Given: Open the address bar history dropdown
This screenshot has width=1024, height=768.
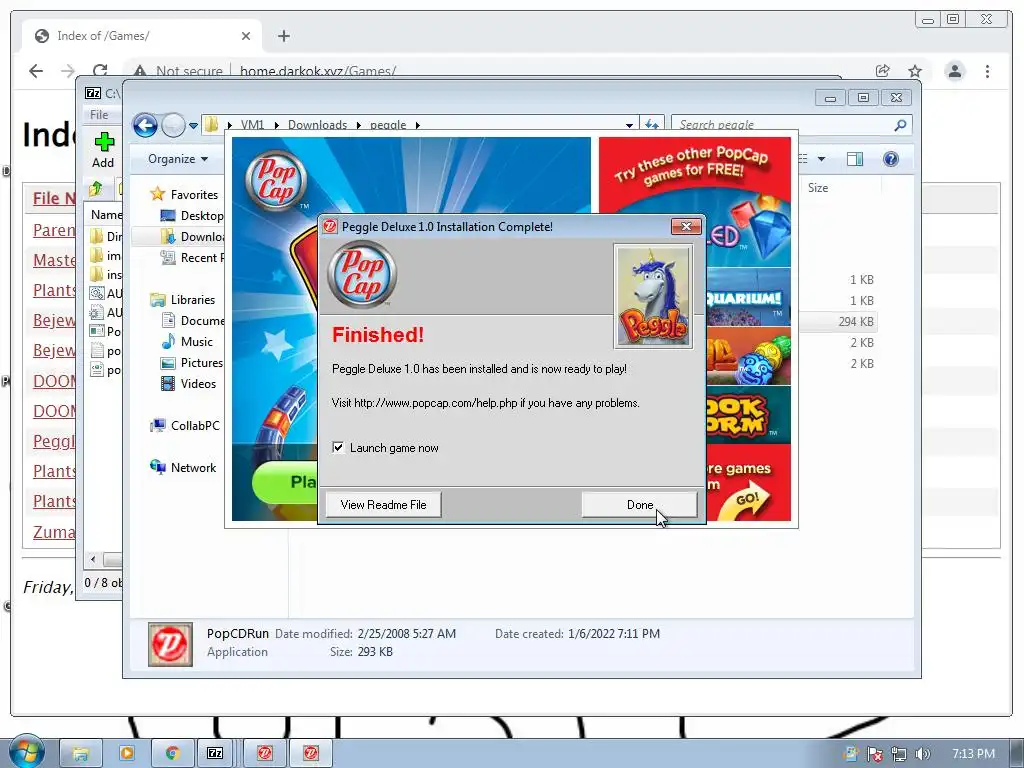Looking at the screenshot, I should click(629, 125).
